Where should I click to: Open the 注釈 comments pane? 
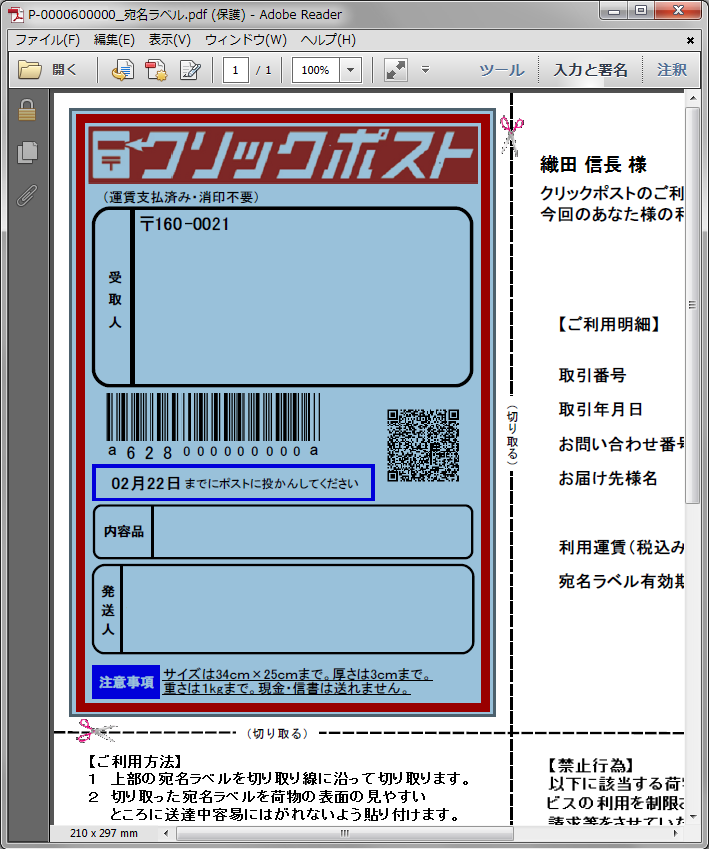tap(672, 70)
